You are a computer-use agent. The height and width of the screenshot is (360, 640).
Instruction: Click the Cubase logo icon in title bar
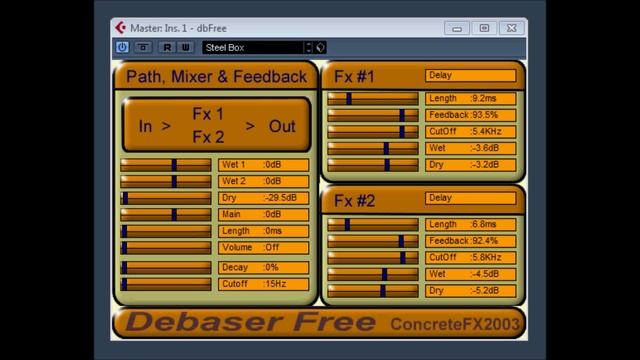(x=121, y=28)
